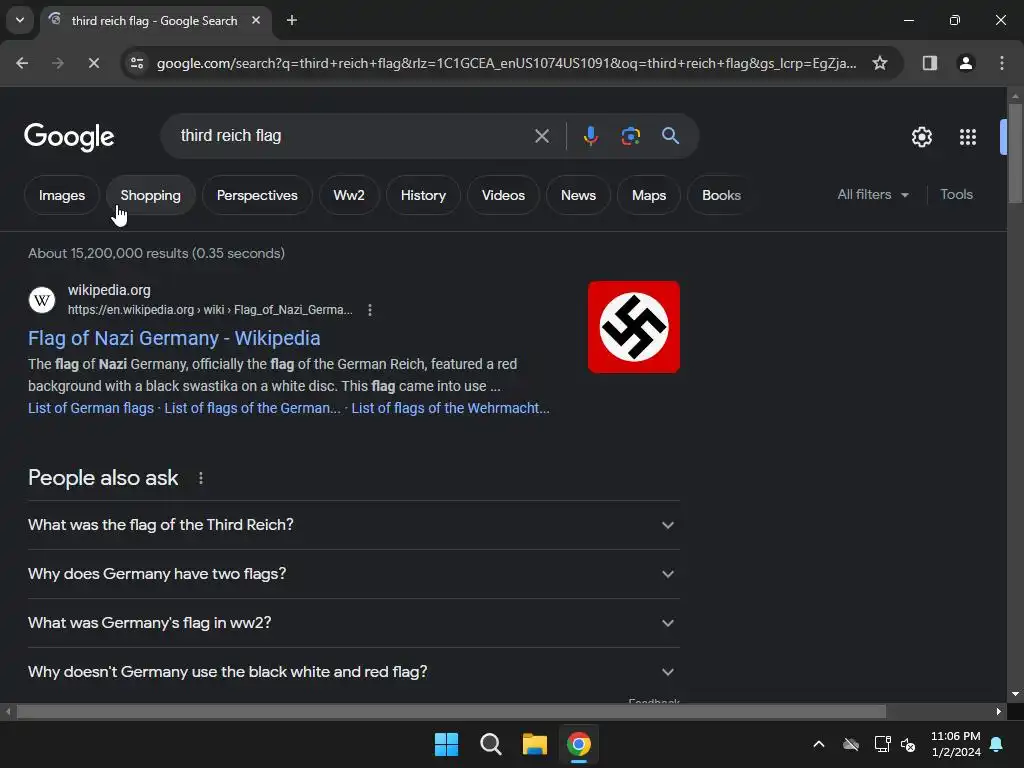Submit search with the magnifier icon
The image size is (1024, 768).
(x=670, y=136)
